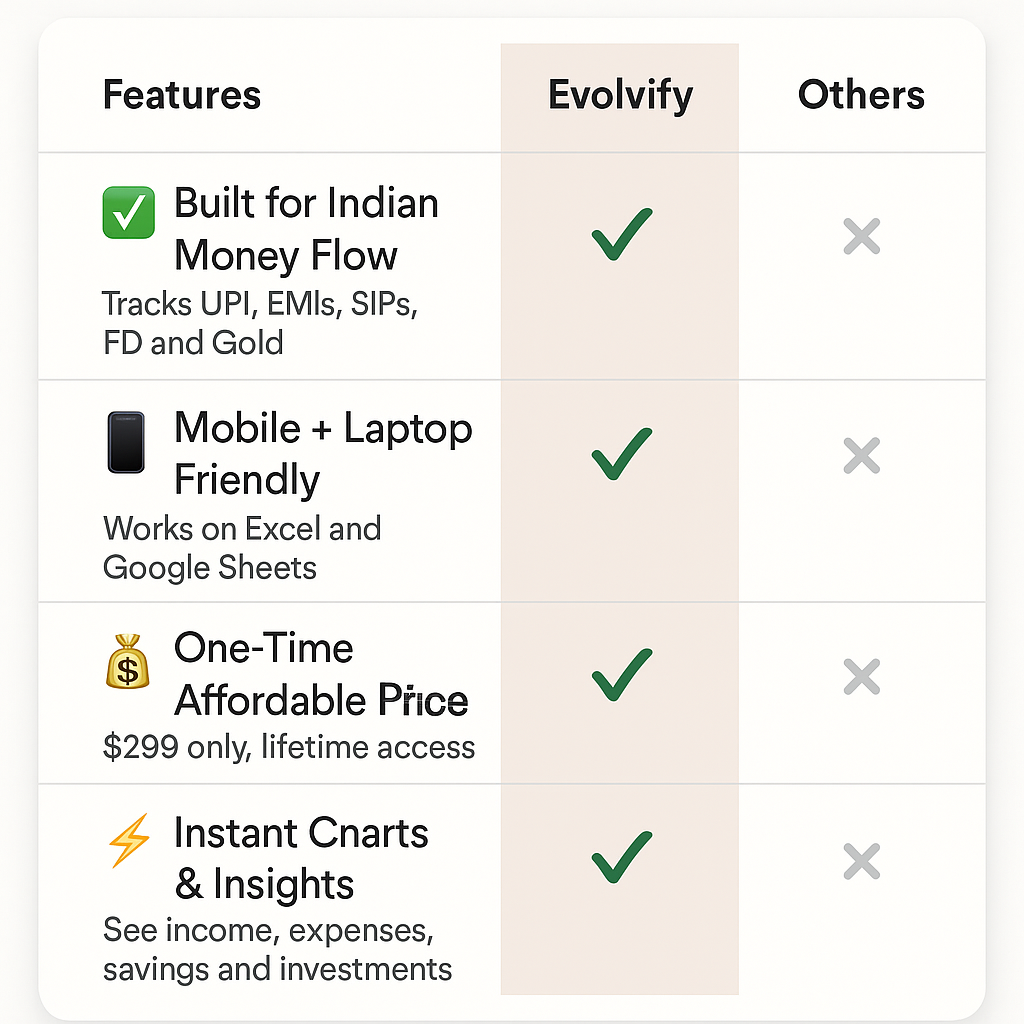Click Others cross for Mobile + Laptop Friendly
The image size is (1024, 1024).
tap(861, 456)
